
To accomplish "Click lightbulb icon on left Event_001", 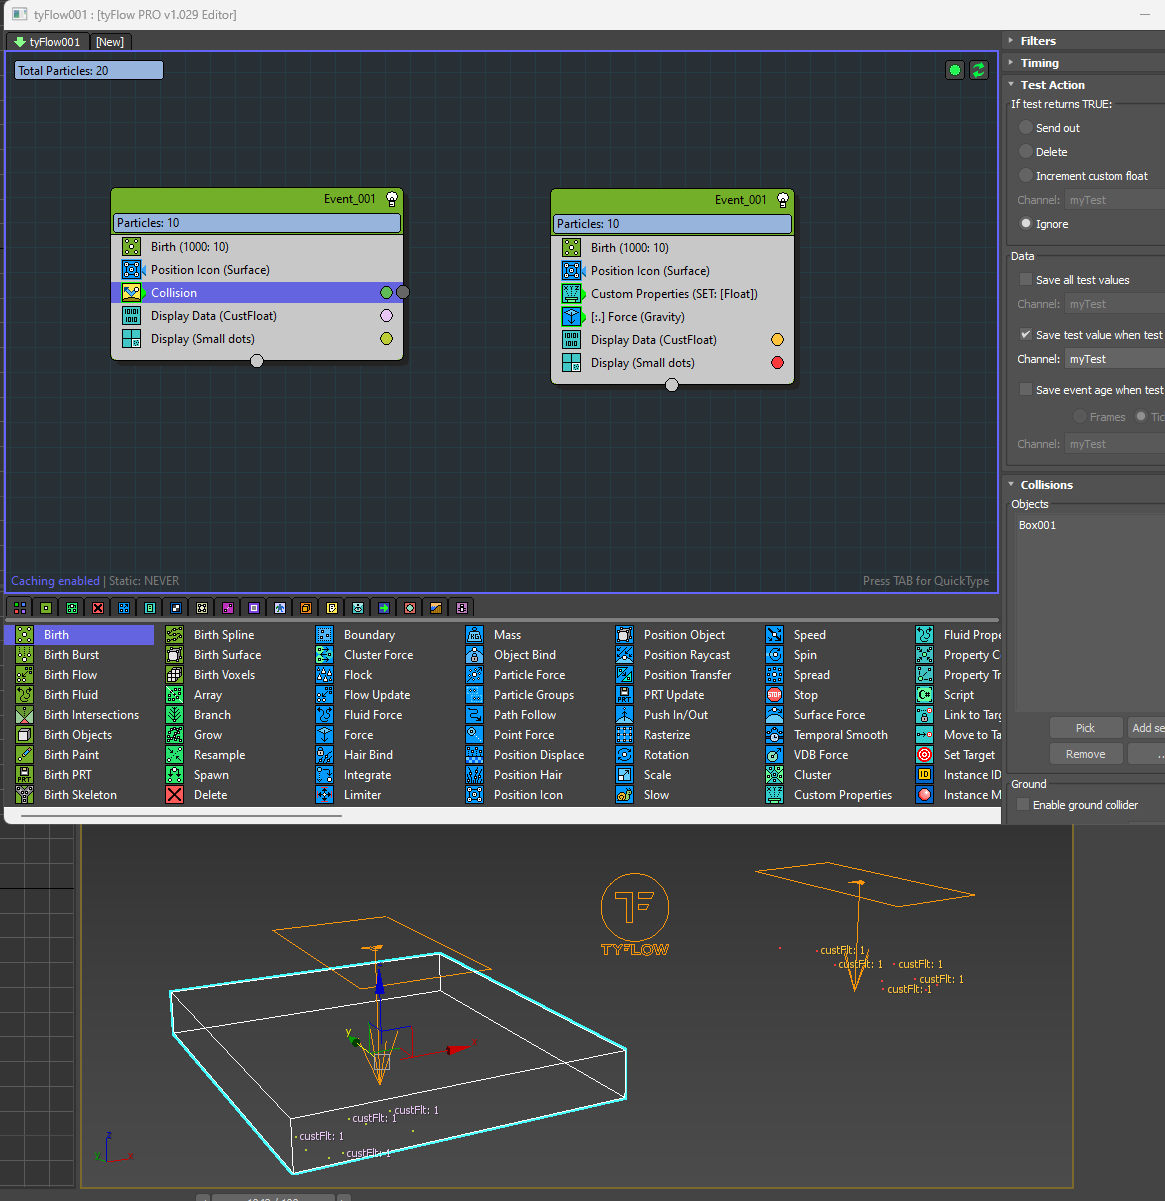I will click(x=392, y=199).
